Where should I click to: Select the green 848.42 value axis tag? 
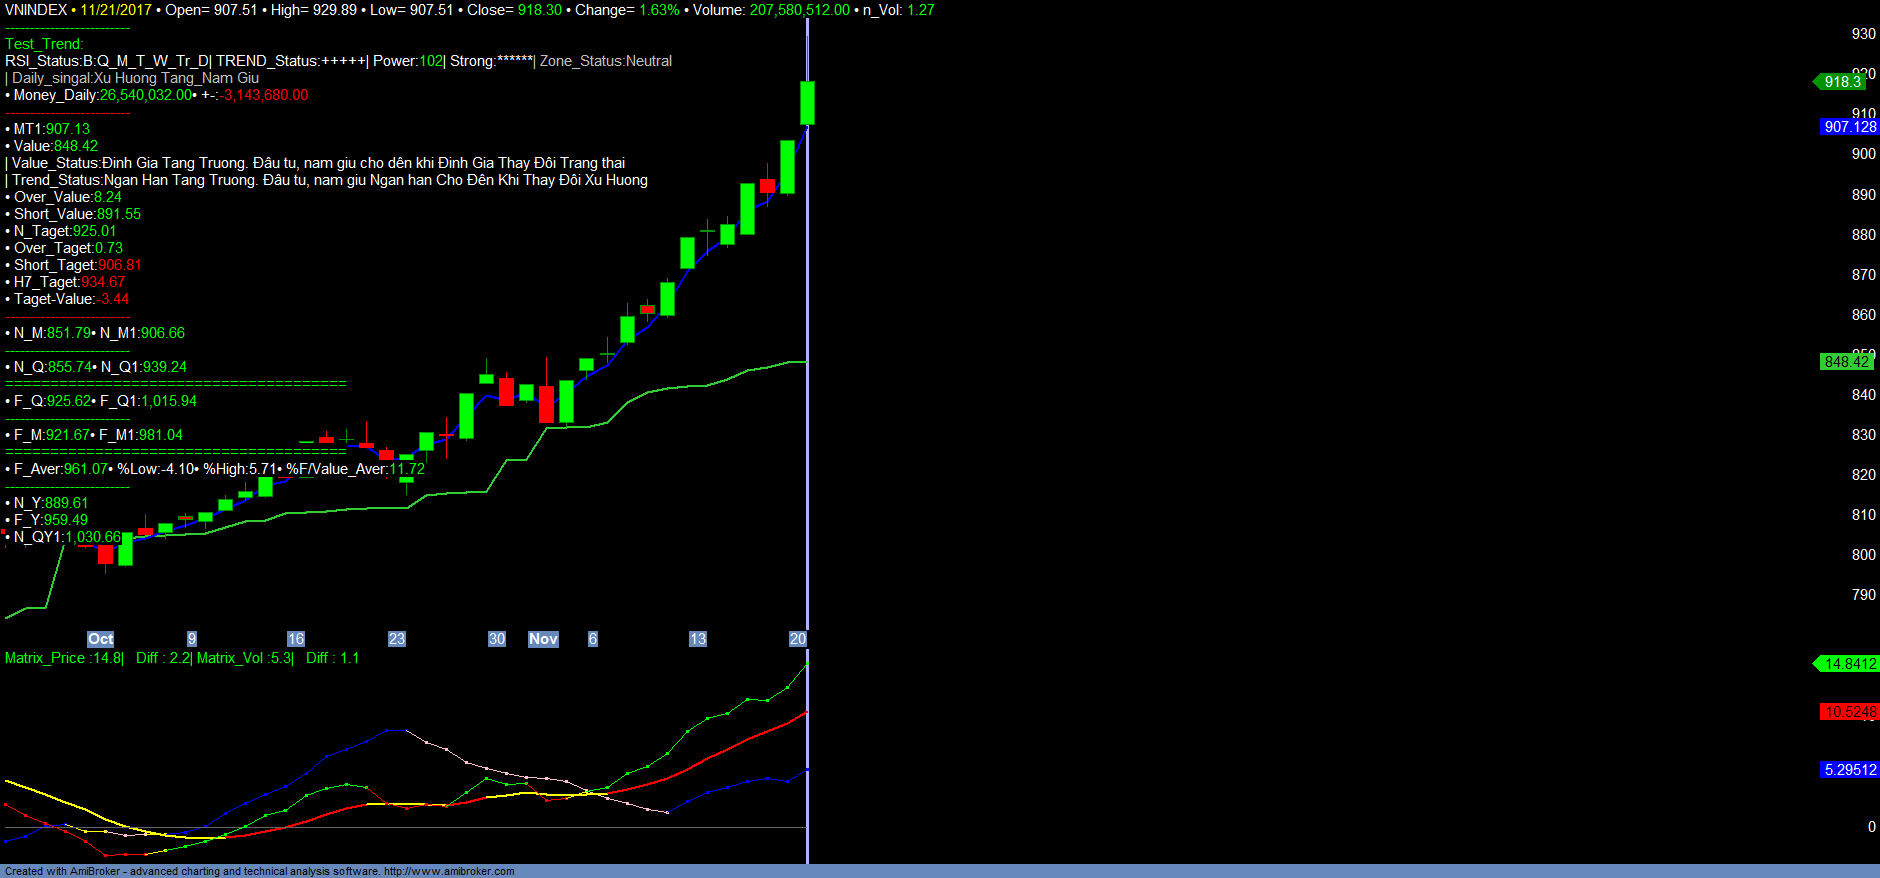pyautogui.click(x=1846, y=362)
